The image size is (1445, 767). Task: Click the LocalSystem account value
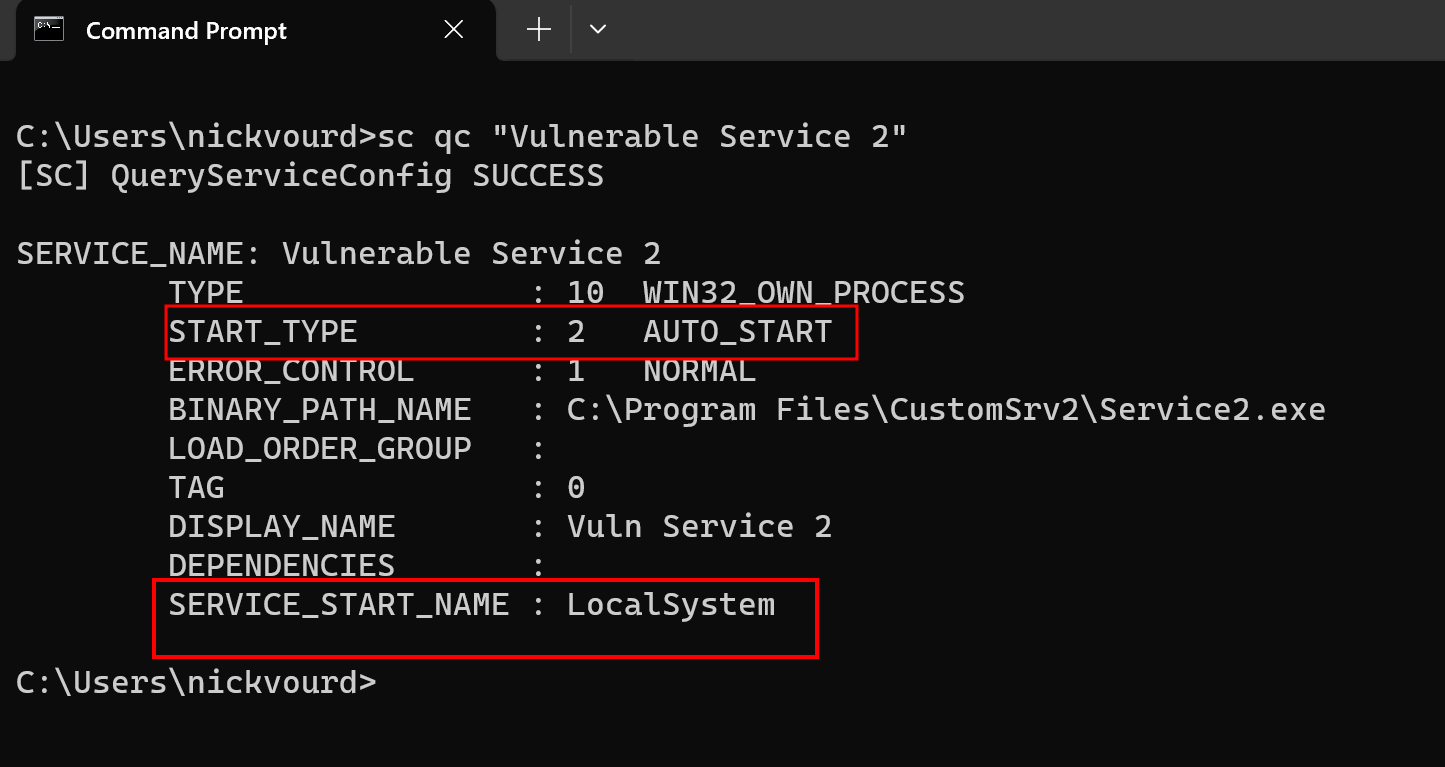pos(670,605)
